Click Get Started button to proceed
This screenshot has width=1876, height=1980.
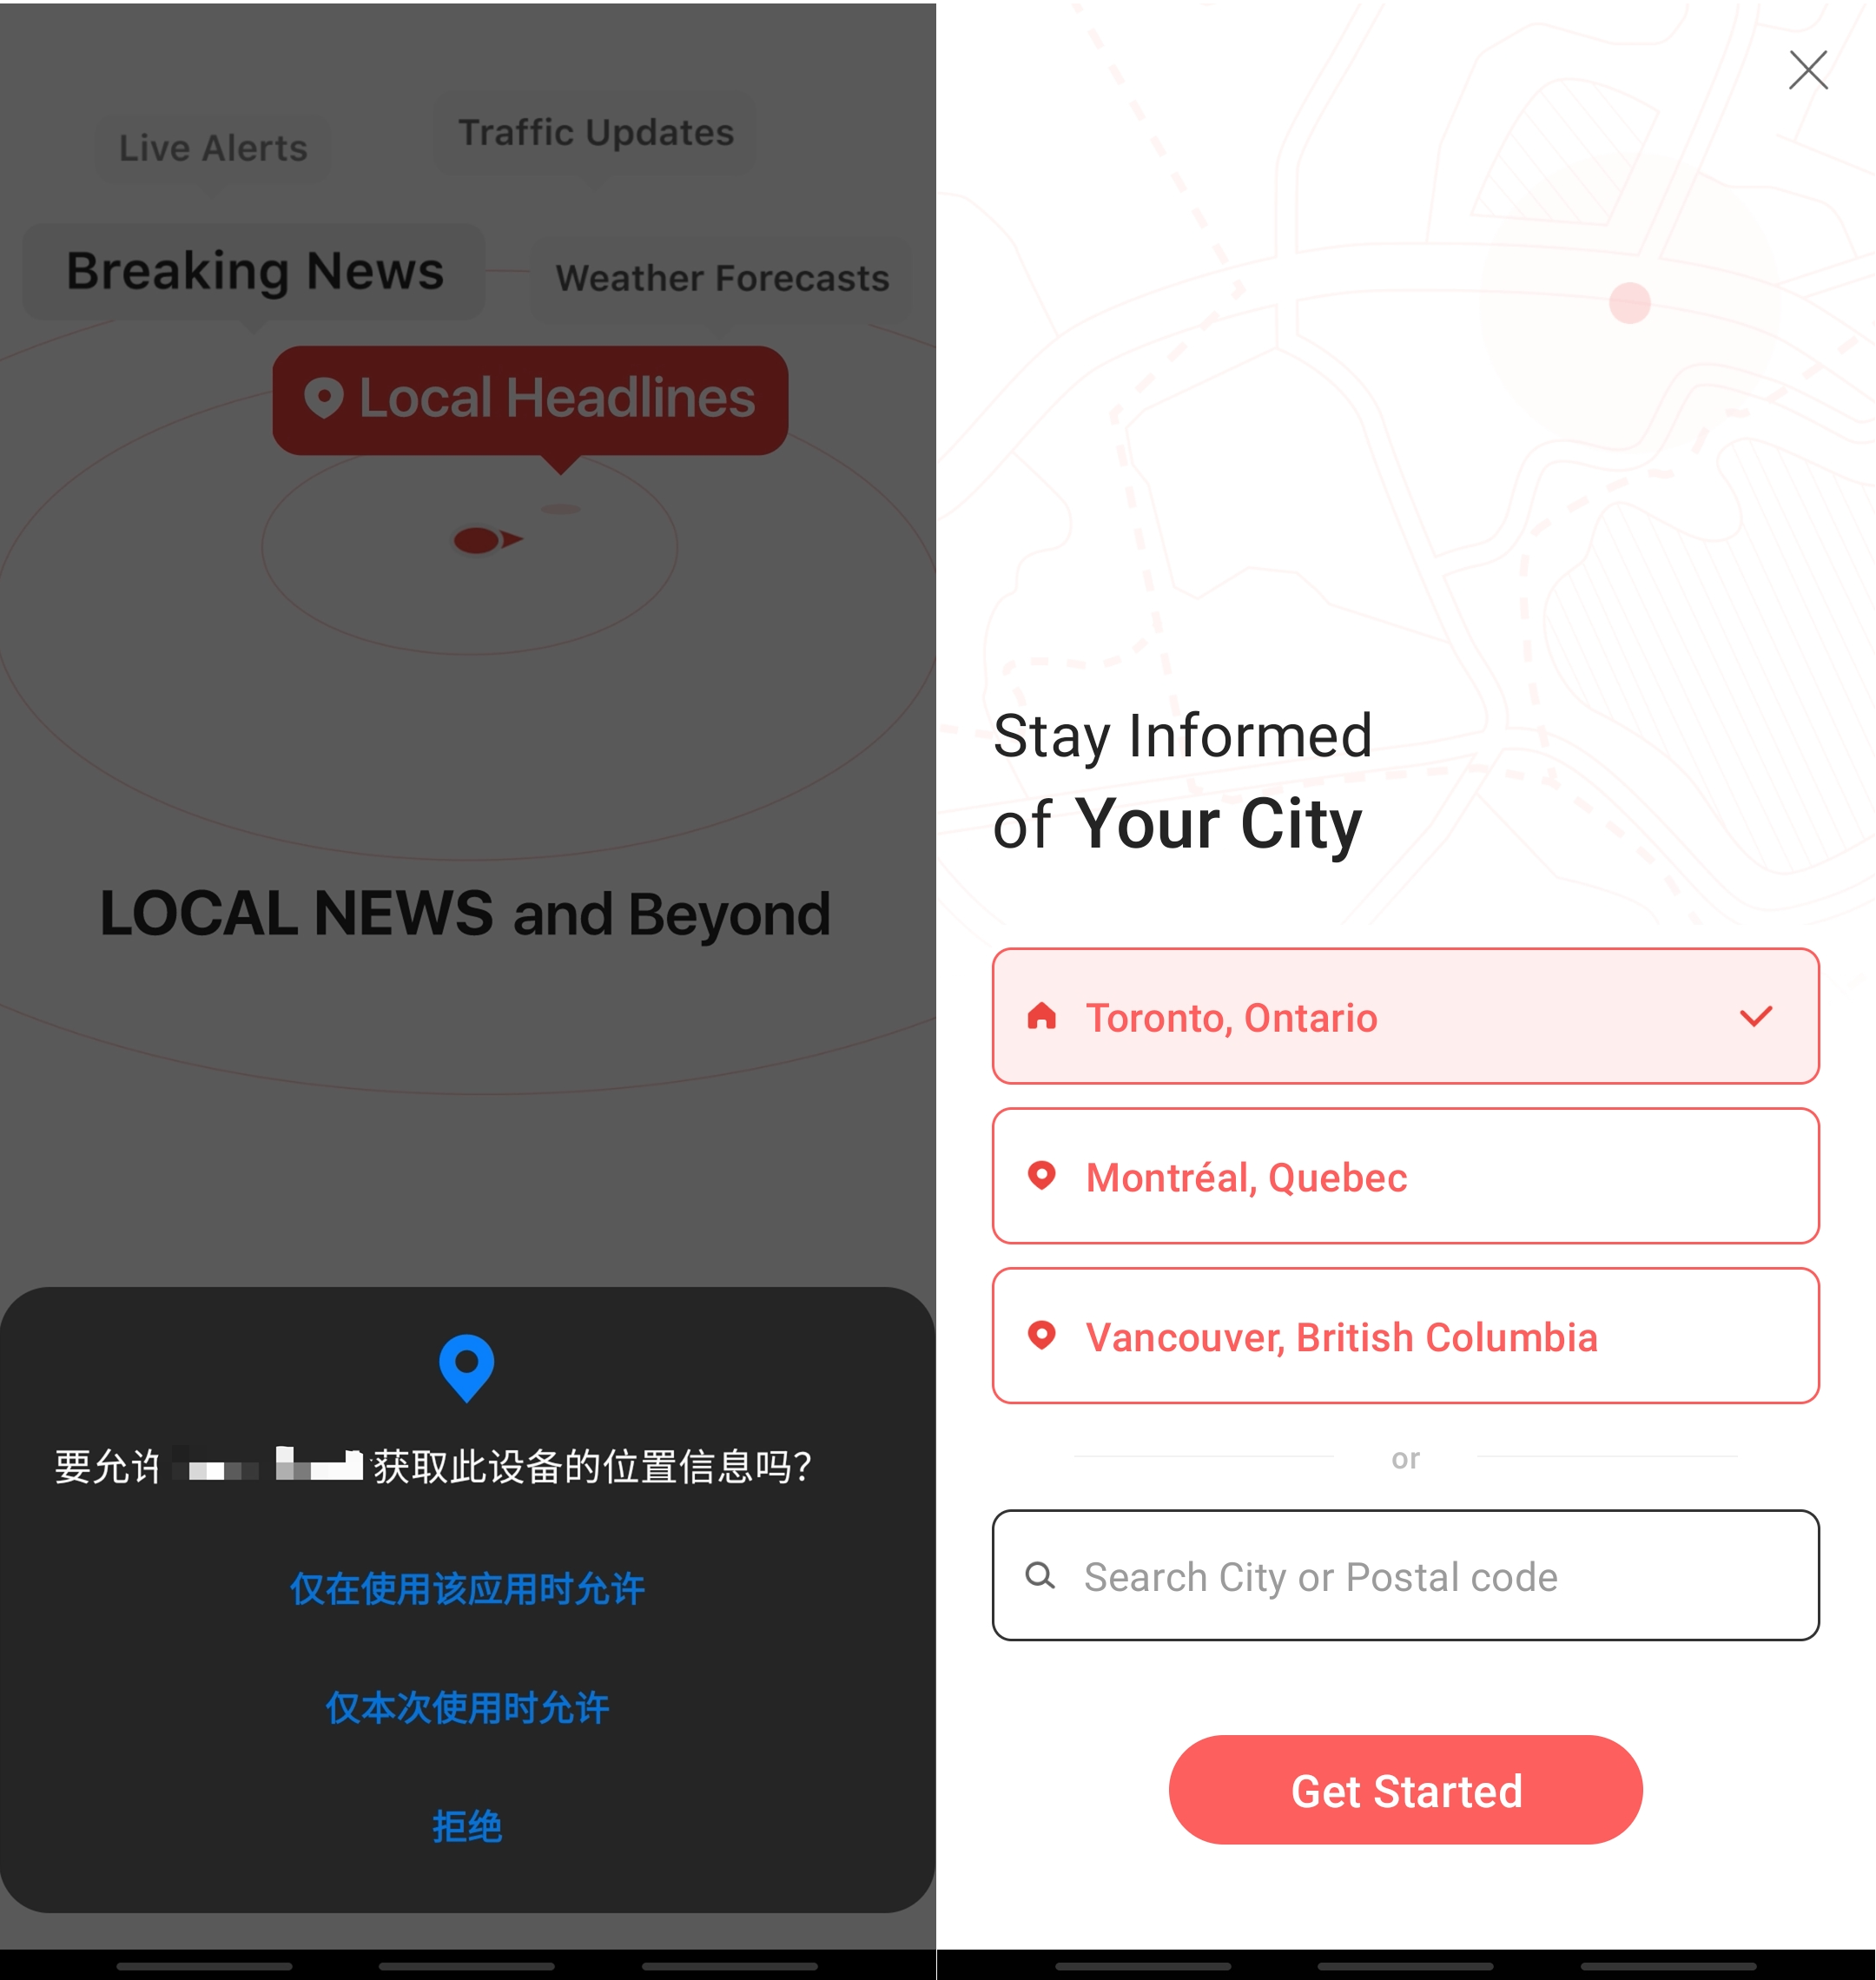point(1405,1792)
